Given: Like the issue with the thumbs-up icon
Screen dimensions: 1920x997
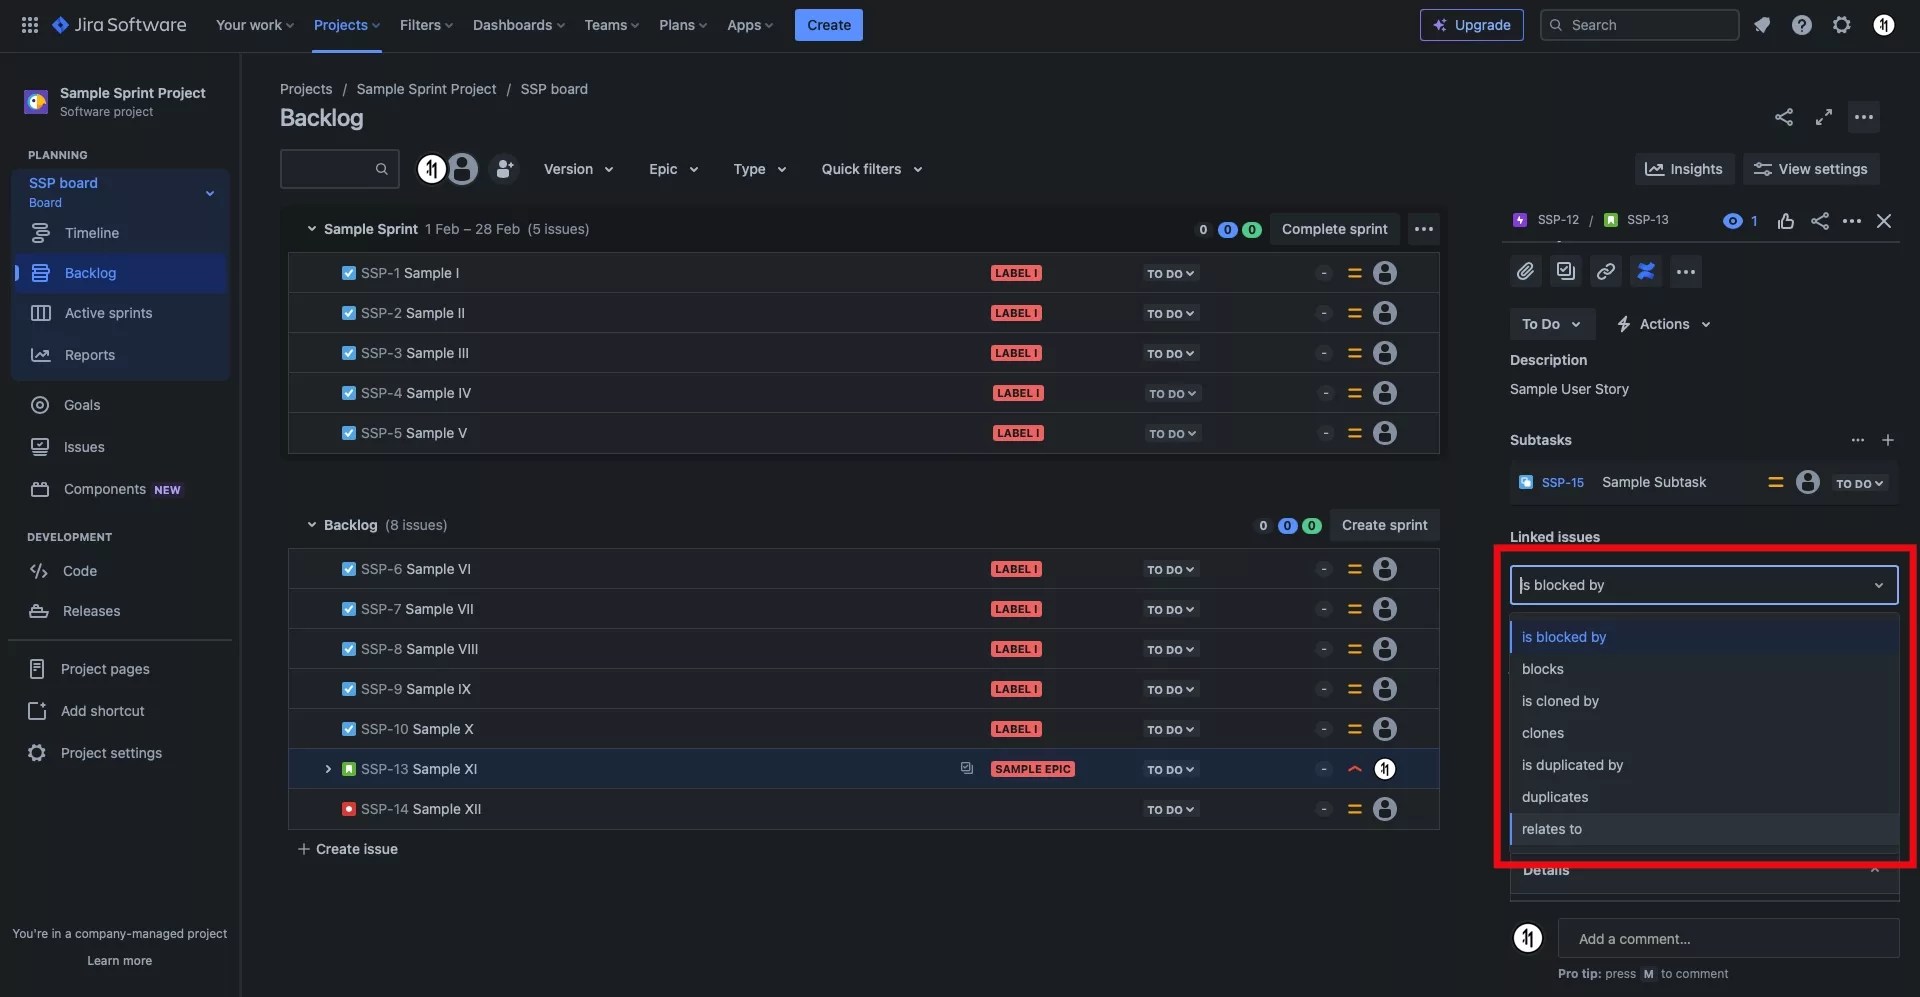Looking at the screenshot, I should [1787, 221].
